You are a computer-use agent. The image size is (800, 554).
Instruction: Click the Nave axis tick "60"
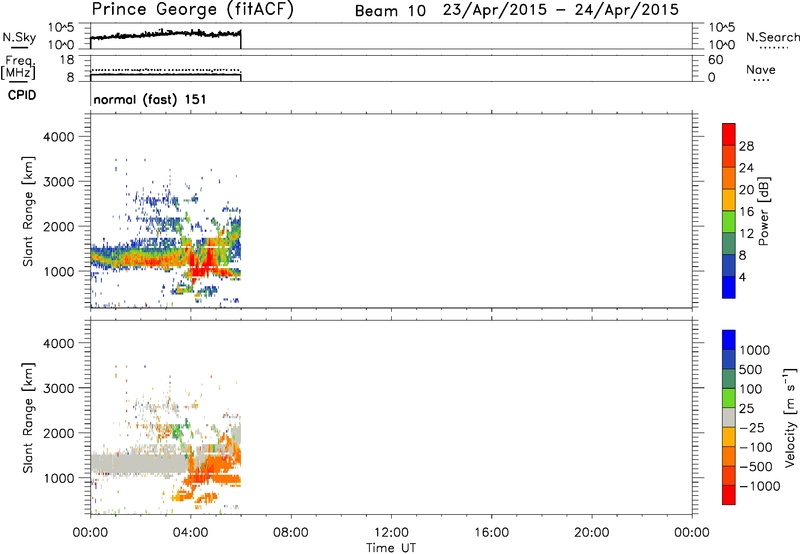tap(715, 60)
